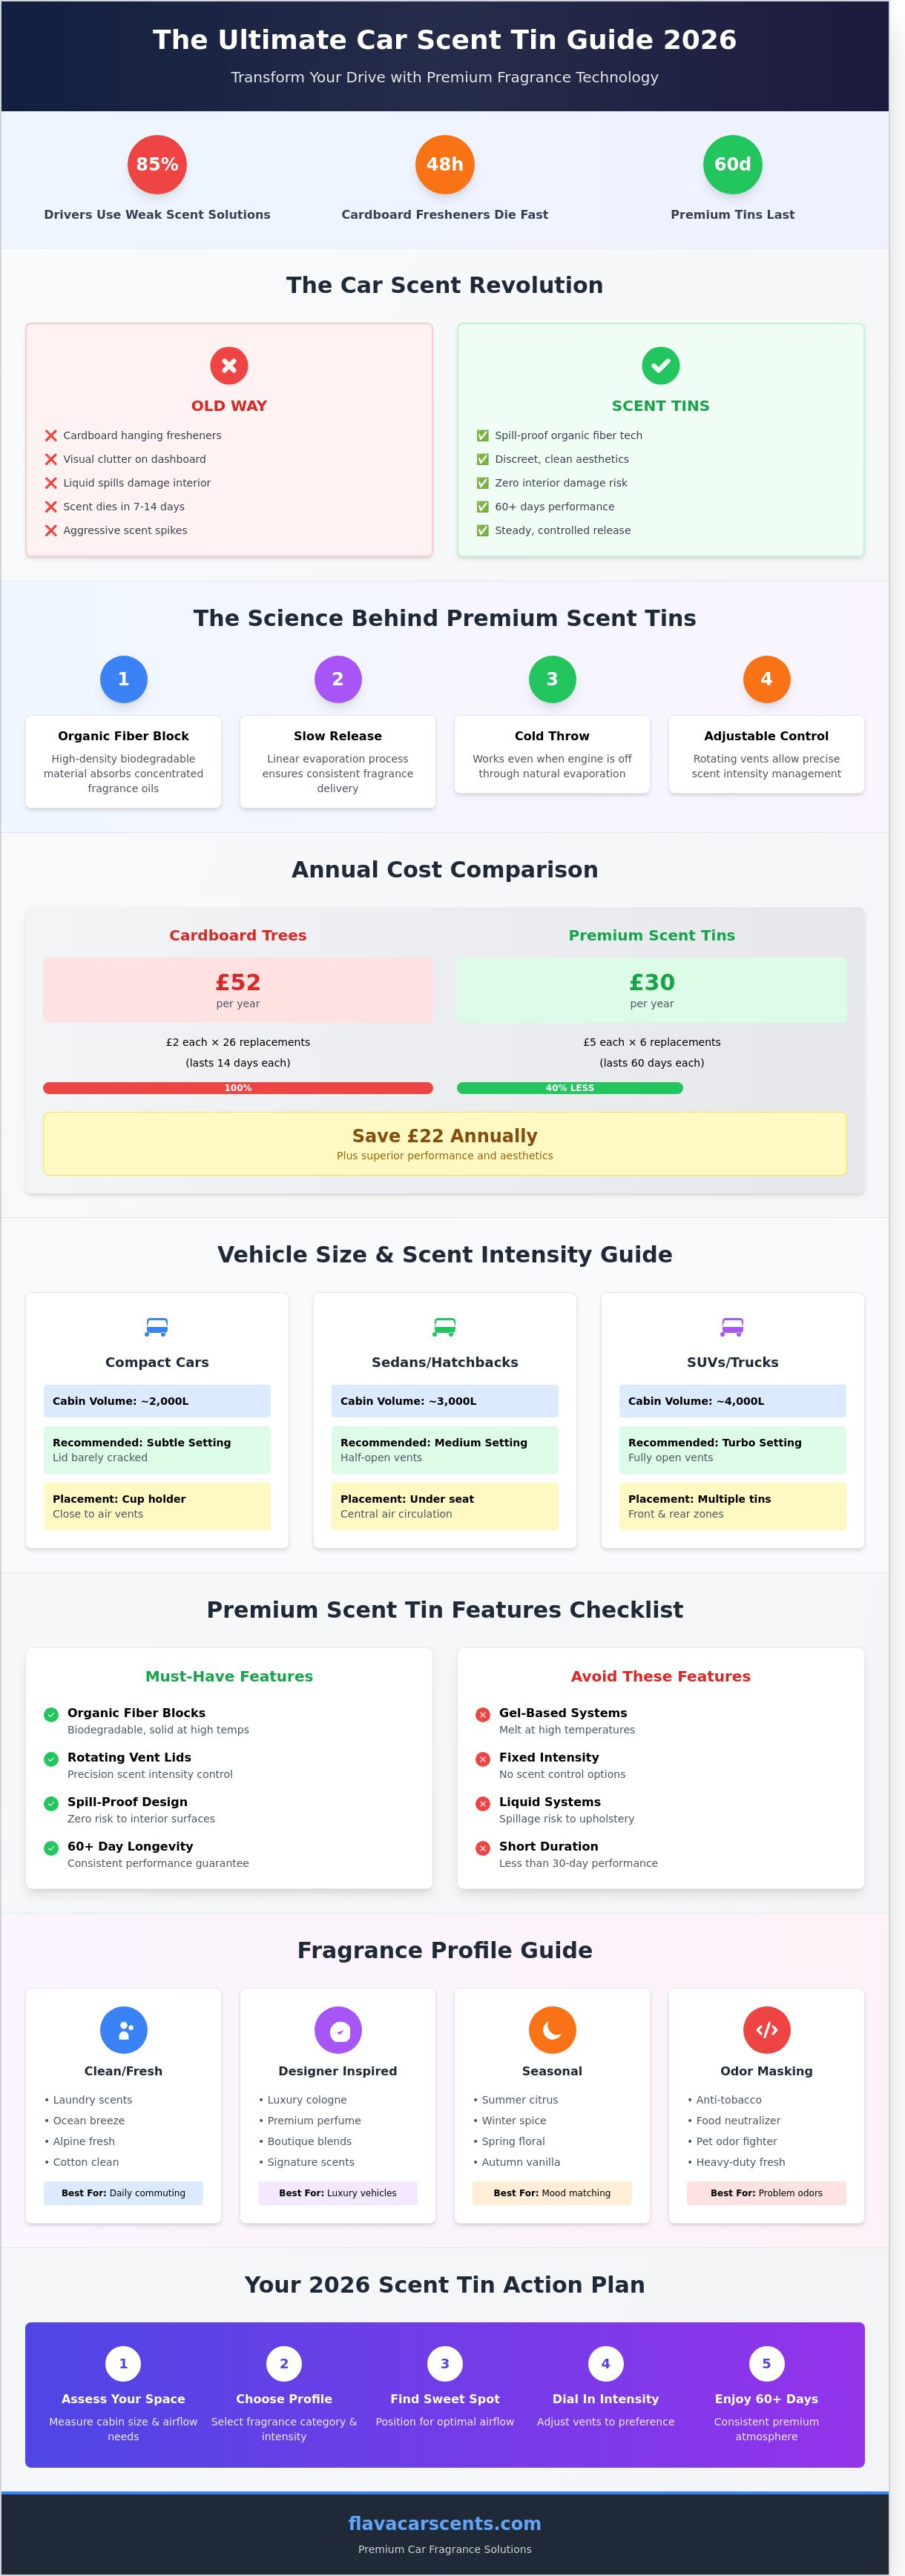Viewport: 905px width, 2576px height.
Task: Click the red X icon above OLD WAY
Action: (229, 366)
